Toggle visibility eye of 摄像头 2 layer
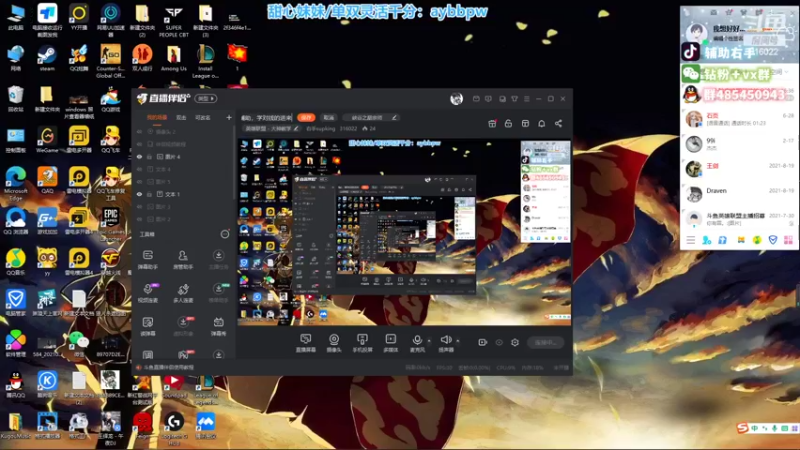The height and width of the screenshot is (450, 800). coord(139,132)
